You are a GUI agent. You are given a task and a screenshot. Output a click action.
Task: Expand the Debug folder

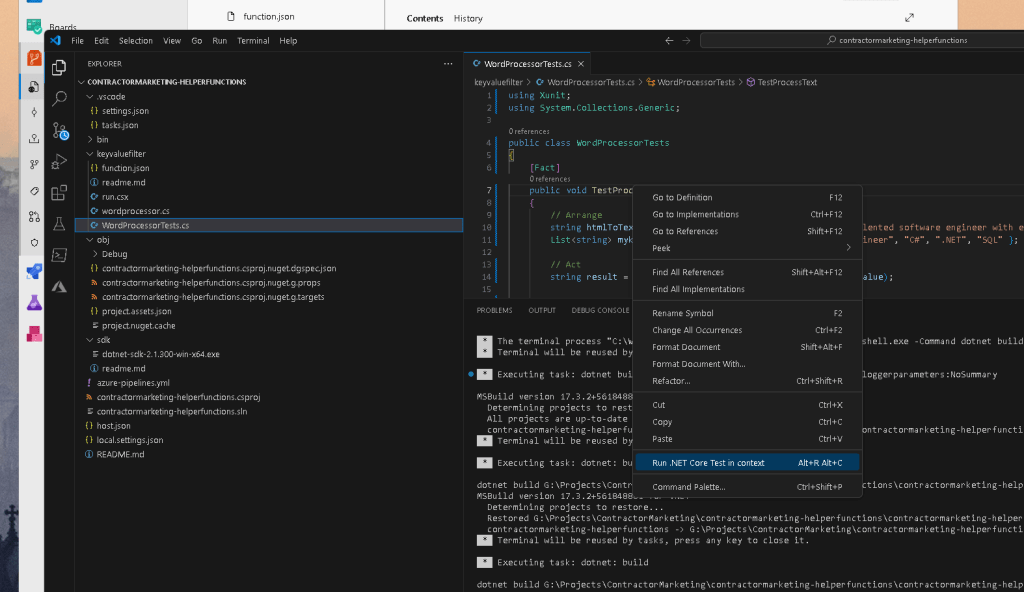(95, 254)
